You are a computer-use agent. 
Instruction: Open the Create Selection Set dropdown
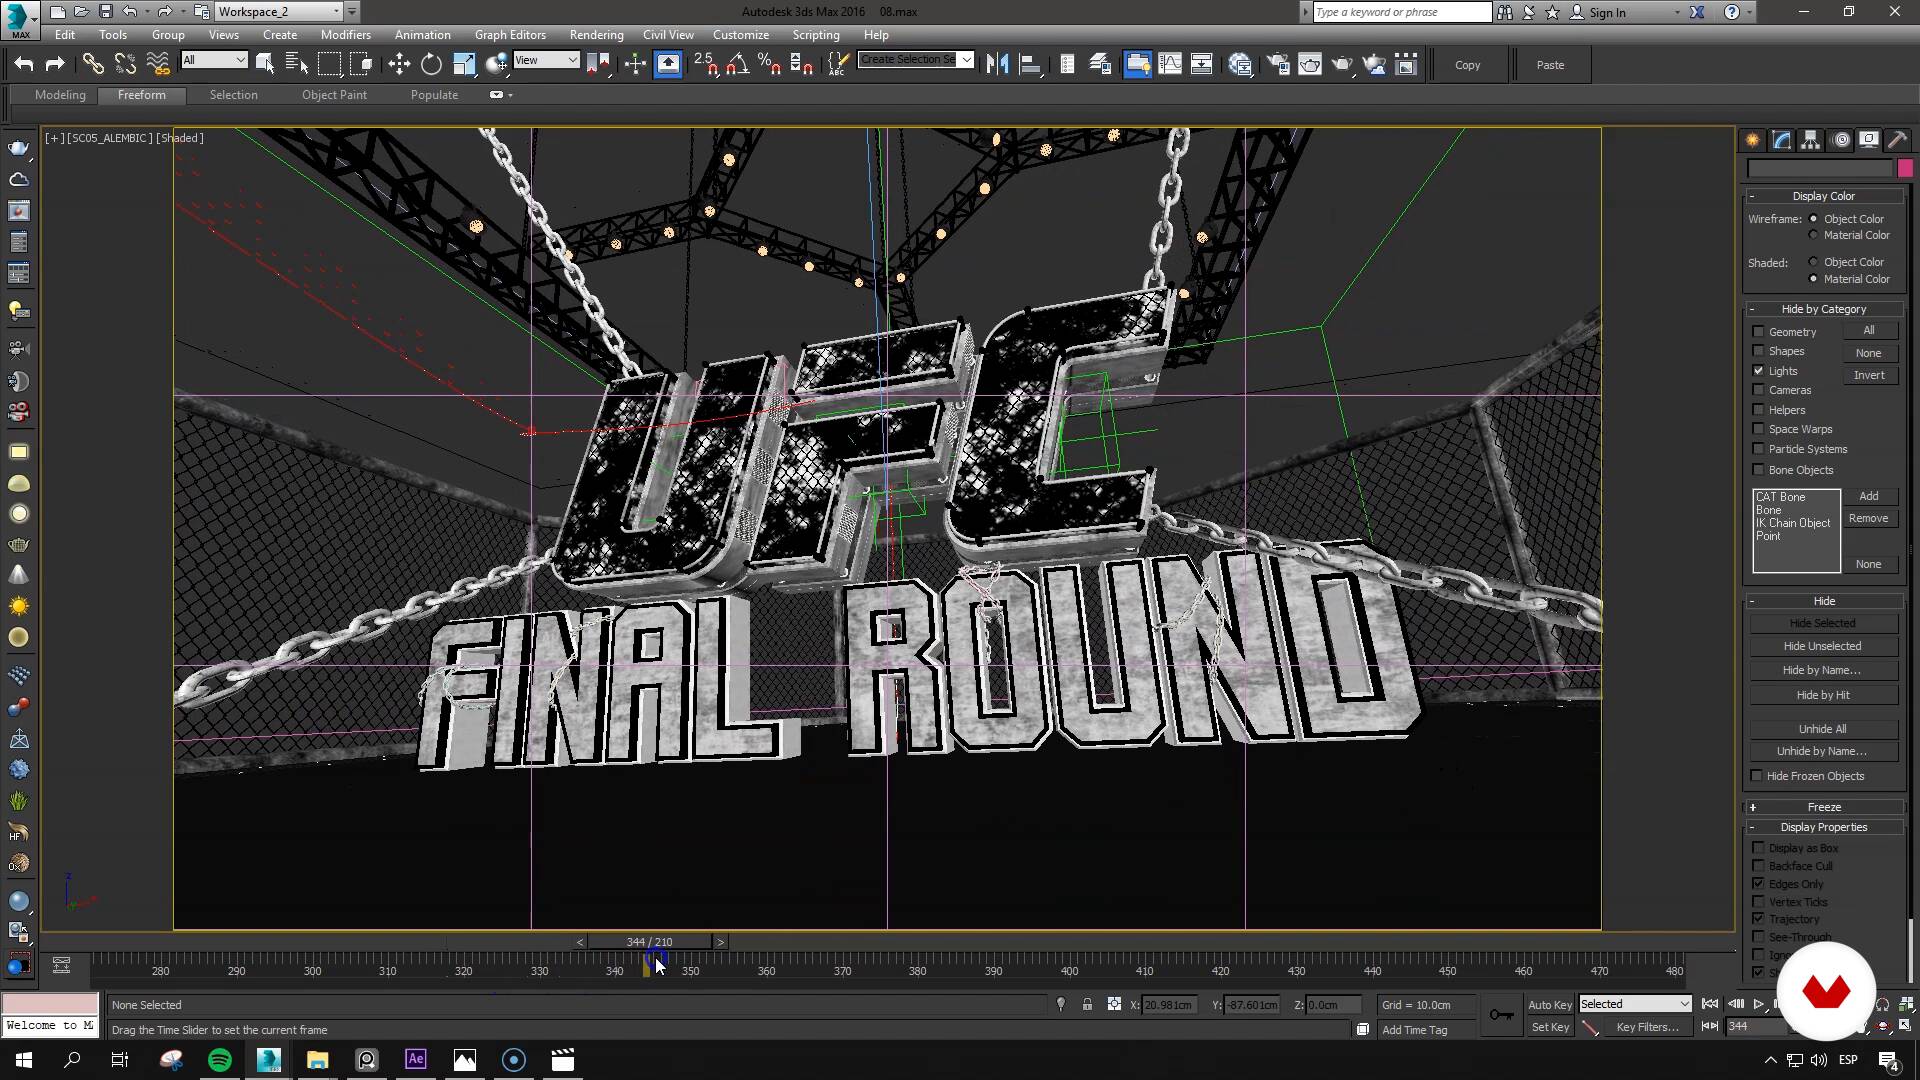coord(916,60)
